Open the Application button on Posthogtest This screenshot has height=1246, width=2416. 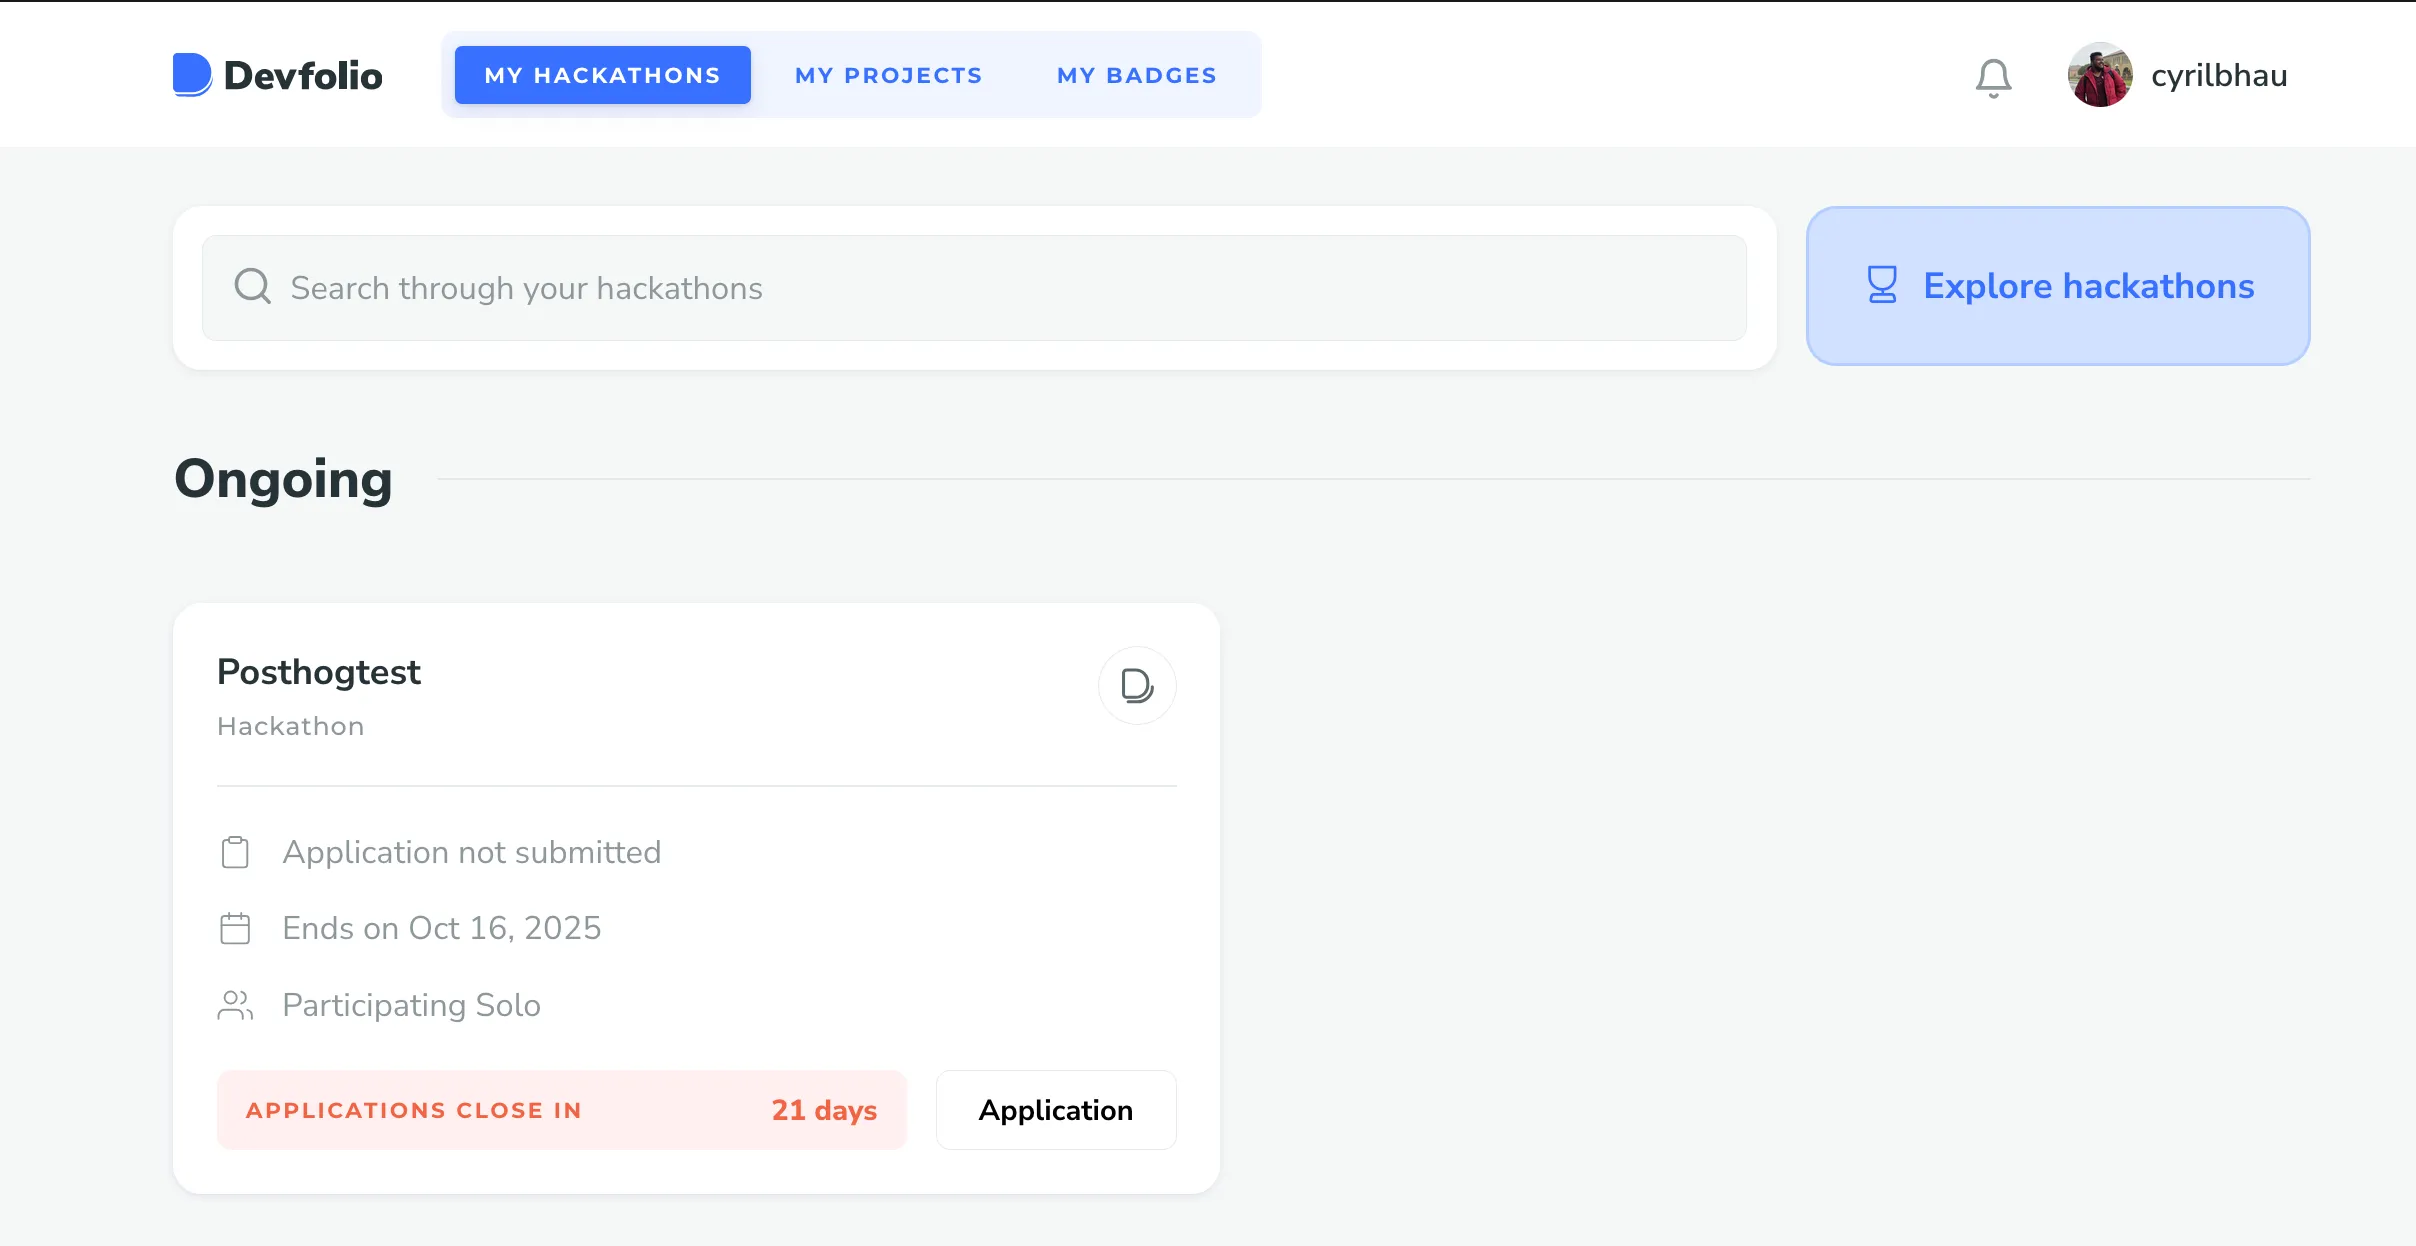pos(1056,1110)
